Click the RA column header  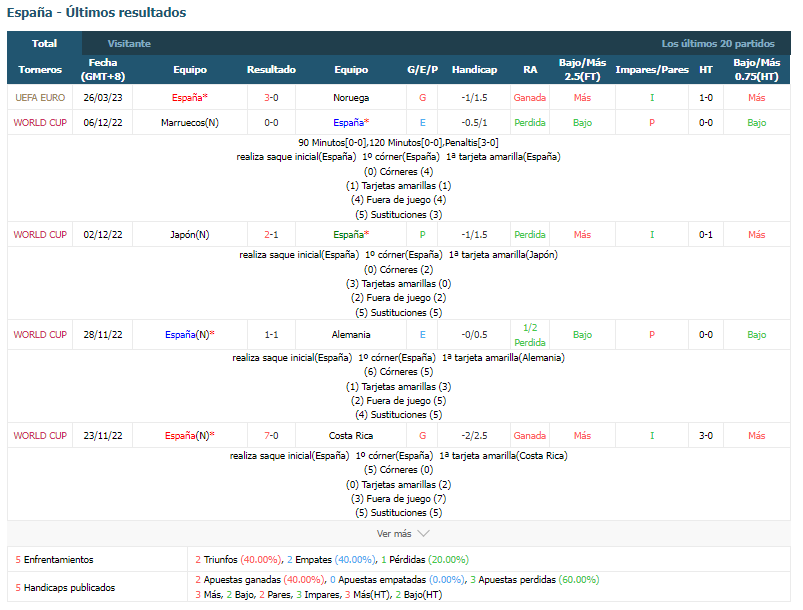530,70
